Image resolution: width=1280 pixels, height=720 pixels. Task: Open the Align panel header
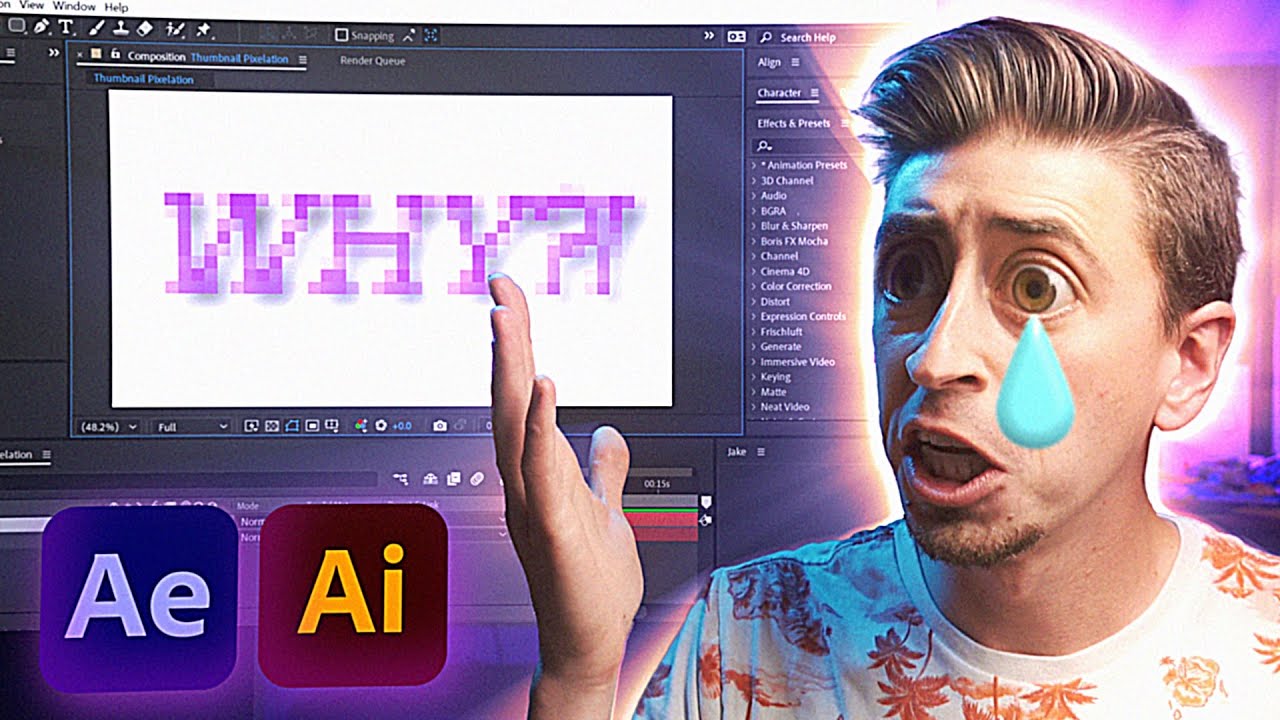click(x=769, y=62)
